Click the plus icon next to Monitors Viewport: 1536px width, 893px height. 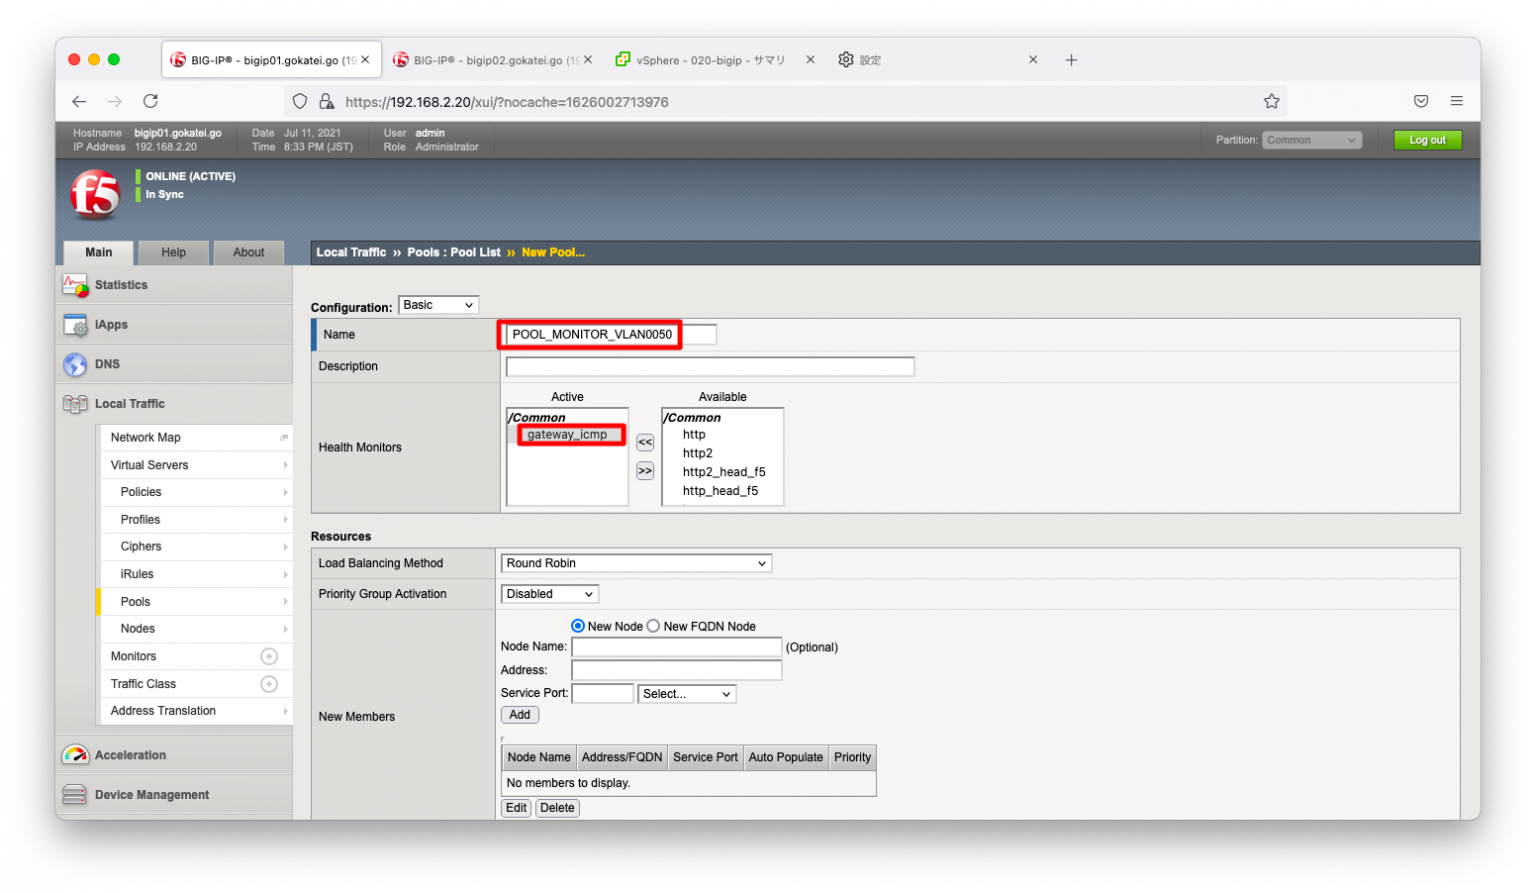[x=269, y=657]
